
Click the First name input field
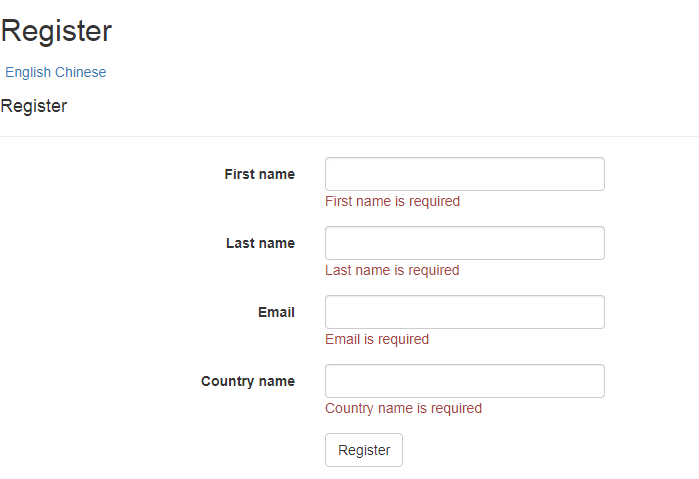coord(464,174)
